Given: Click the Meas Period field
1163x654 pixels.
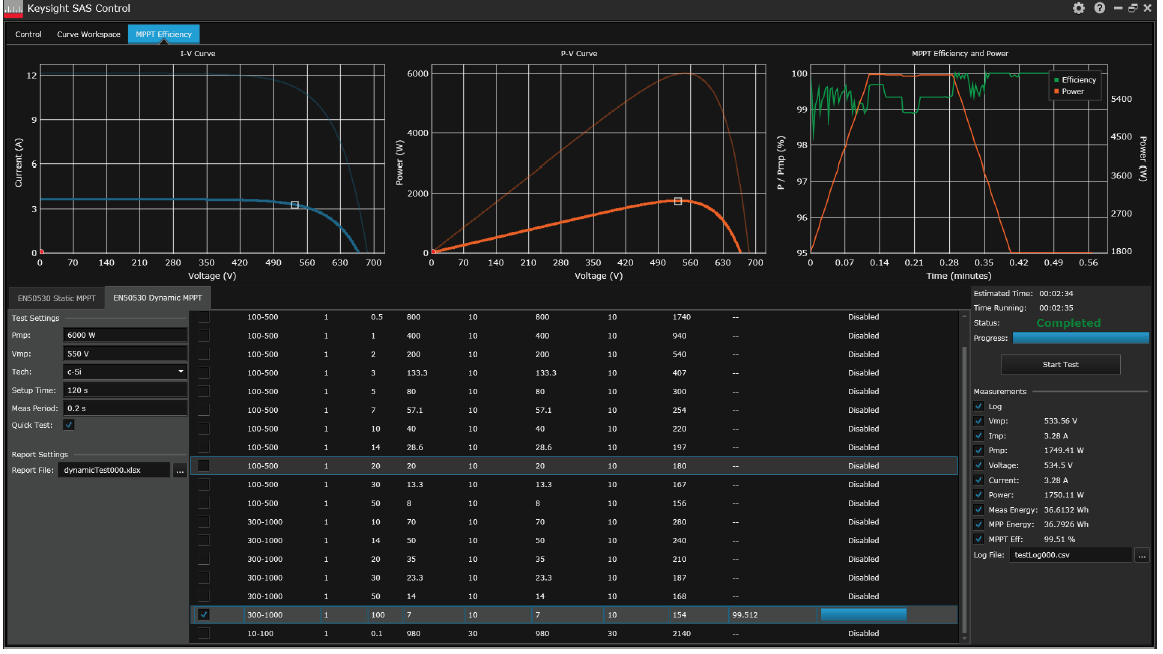Looking at the screenshot, I should [125, 409].
